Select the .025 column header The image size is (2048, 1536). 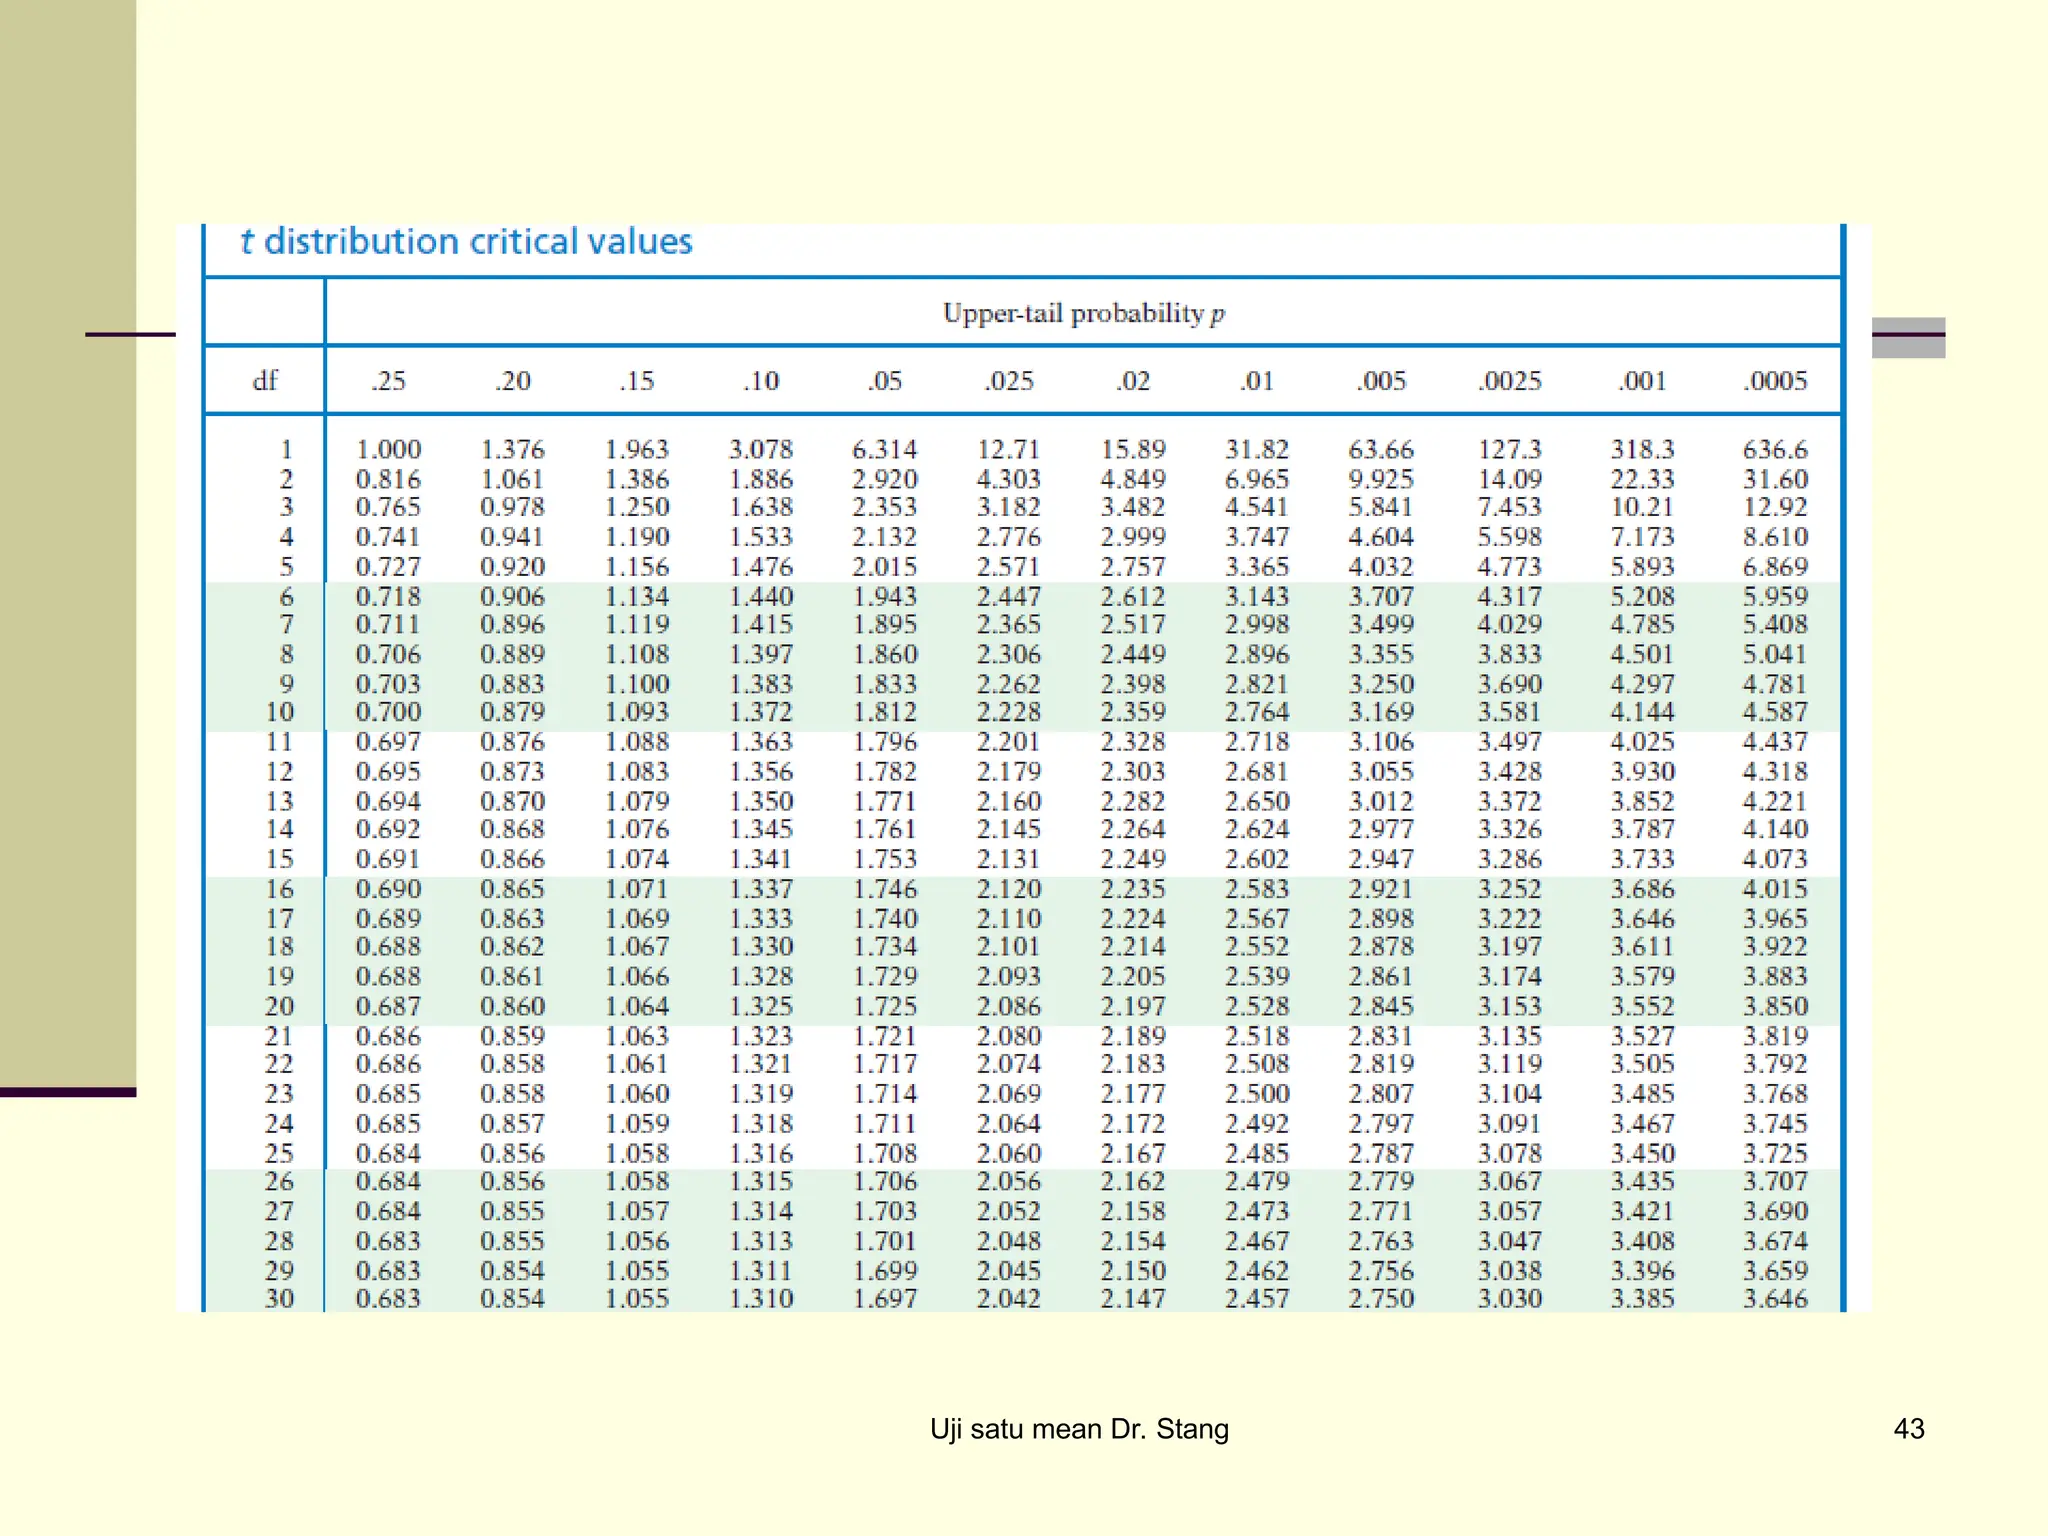coord(1008,381)
